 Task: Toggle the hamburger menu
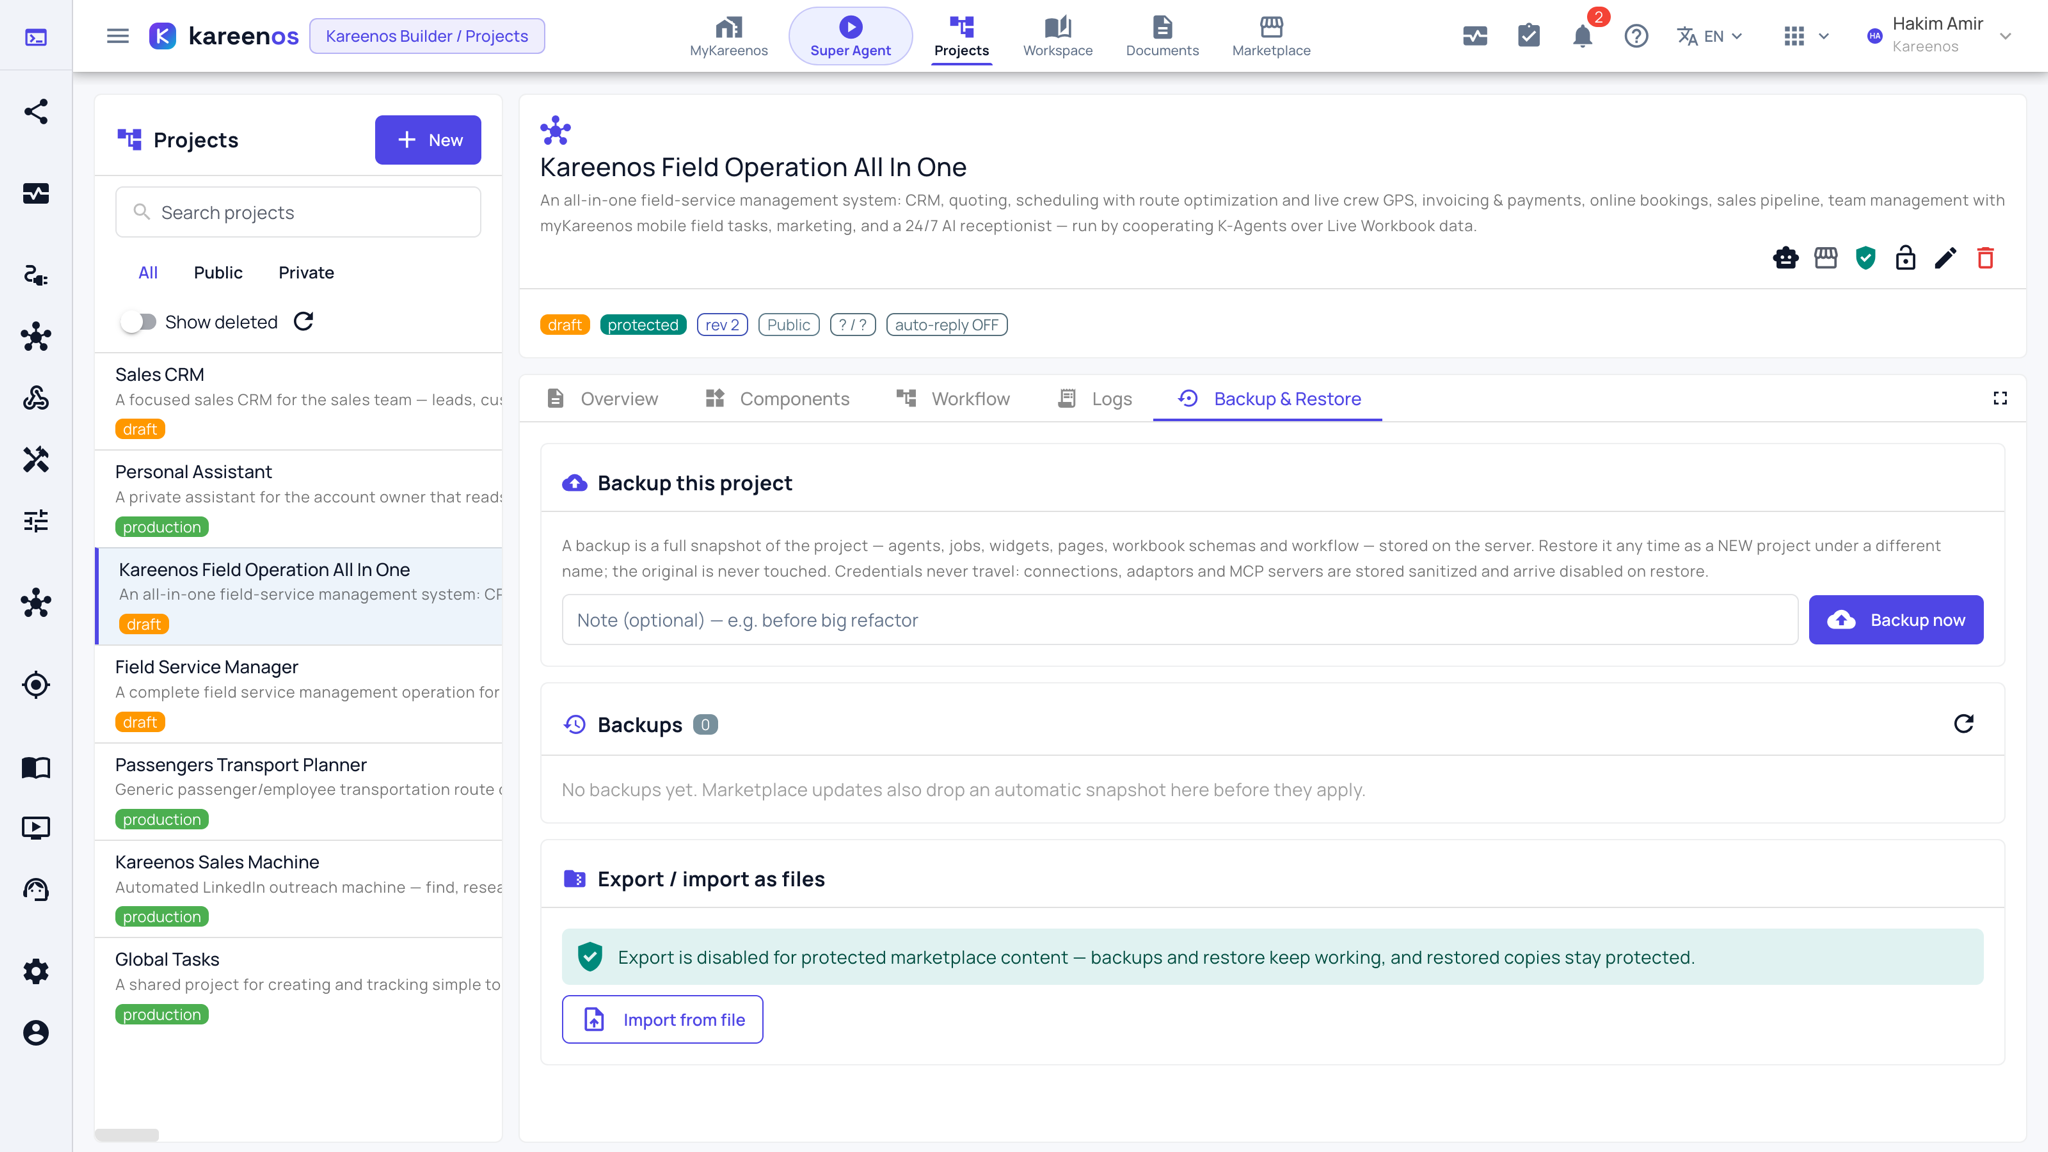[118, 36]
